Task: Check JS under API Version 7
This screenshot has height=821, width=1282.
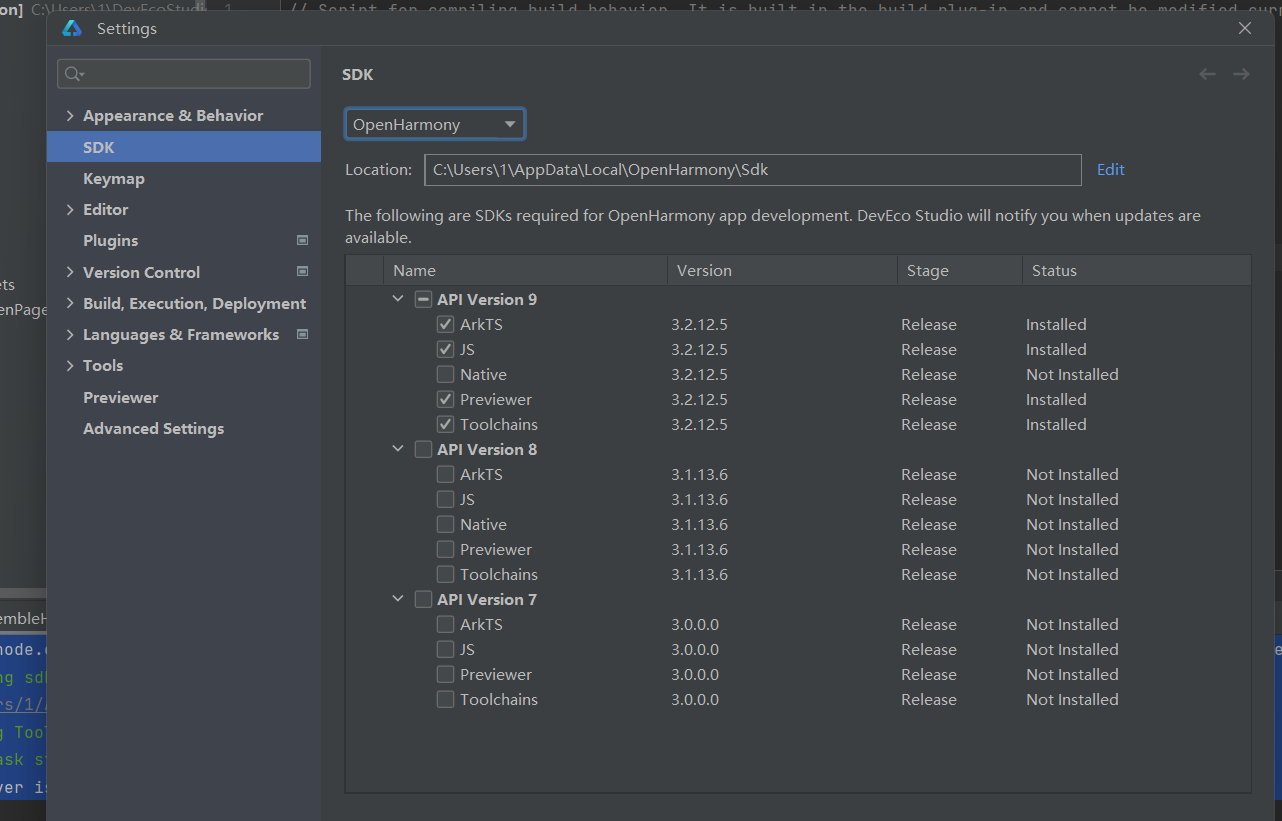Action: pos(446,649)
